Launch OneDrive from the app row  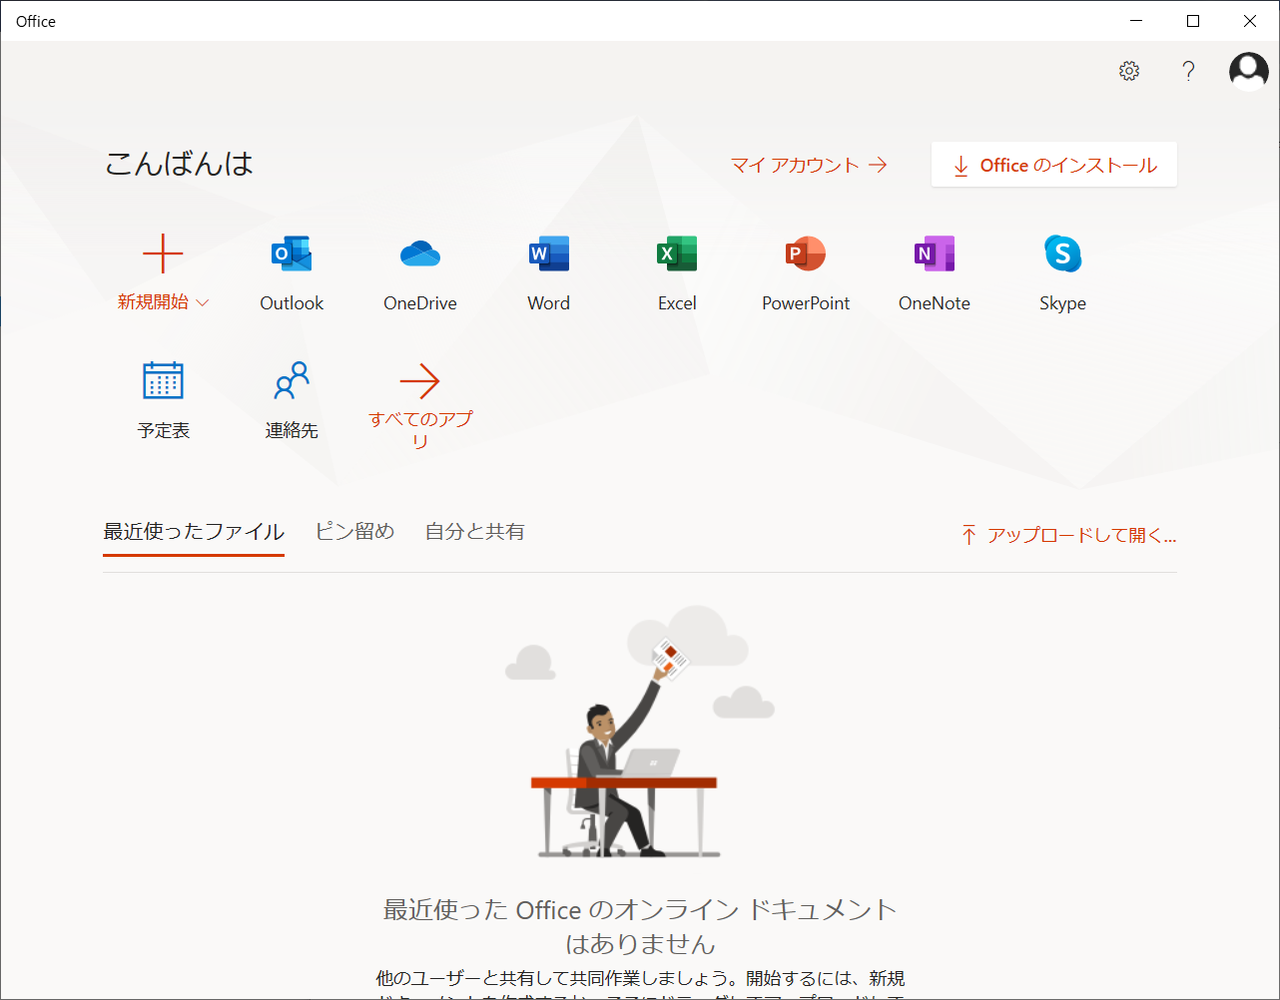coord(420,254)
